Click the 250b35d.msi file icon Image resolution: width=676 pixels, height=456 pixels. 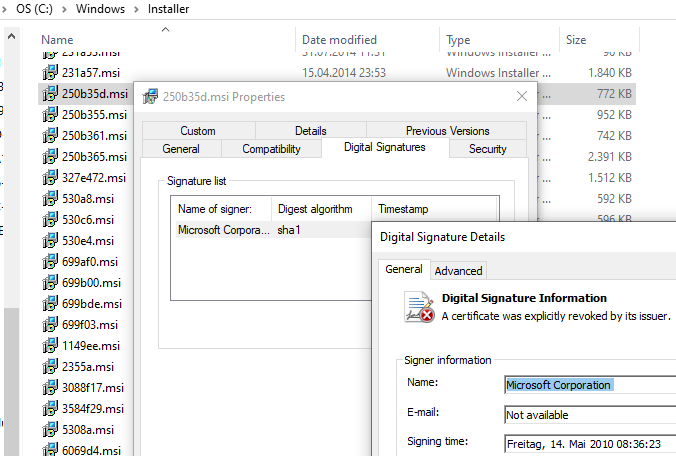pyautogui.click(x=50, y=94)
